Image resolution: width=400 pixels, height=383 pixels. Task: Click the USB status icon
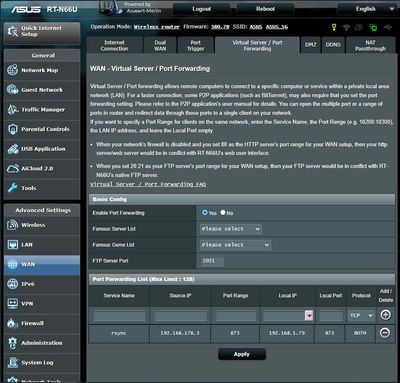point(388,27)
